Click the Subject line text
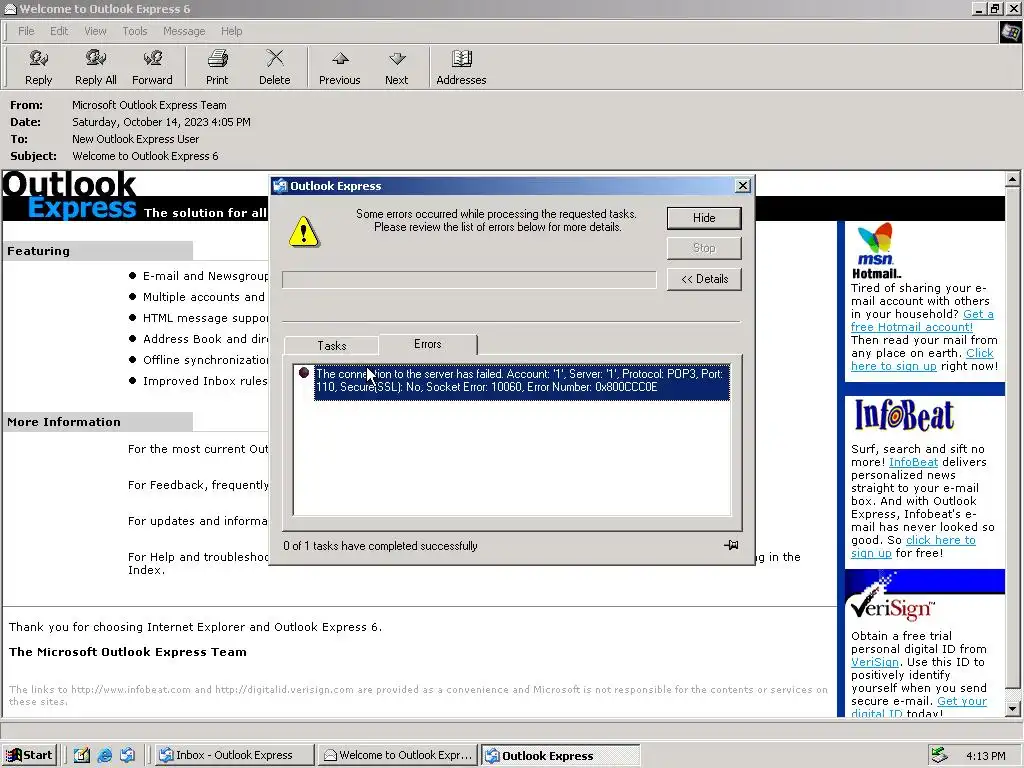Screen dimensions: 1024x768 point(145,156)
